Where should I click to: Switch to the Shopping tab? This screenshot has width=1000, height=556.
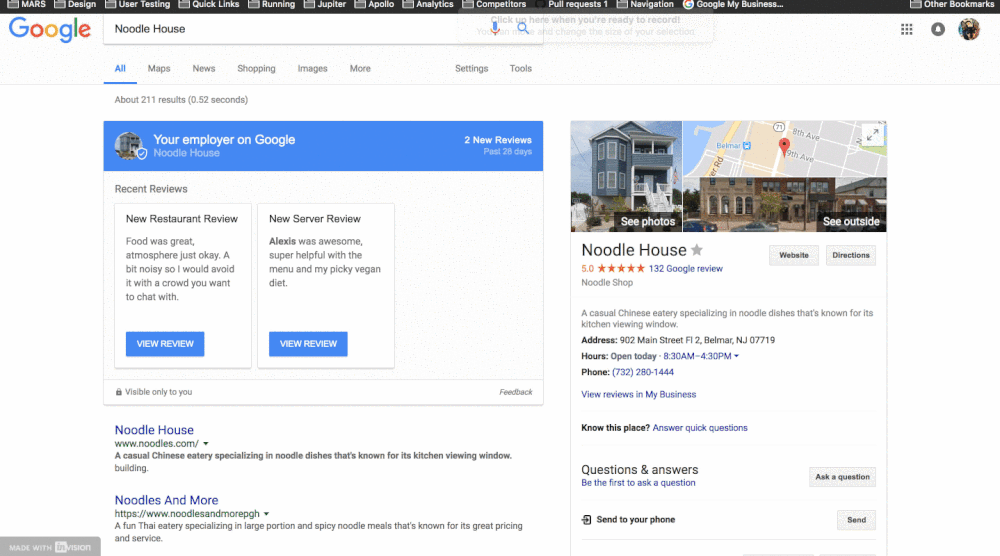[x=256, y=68]
